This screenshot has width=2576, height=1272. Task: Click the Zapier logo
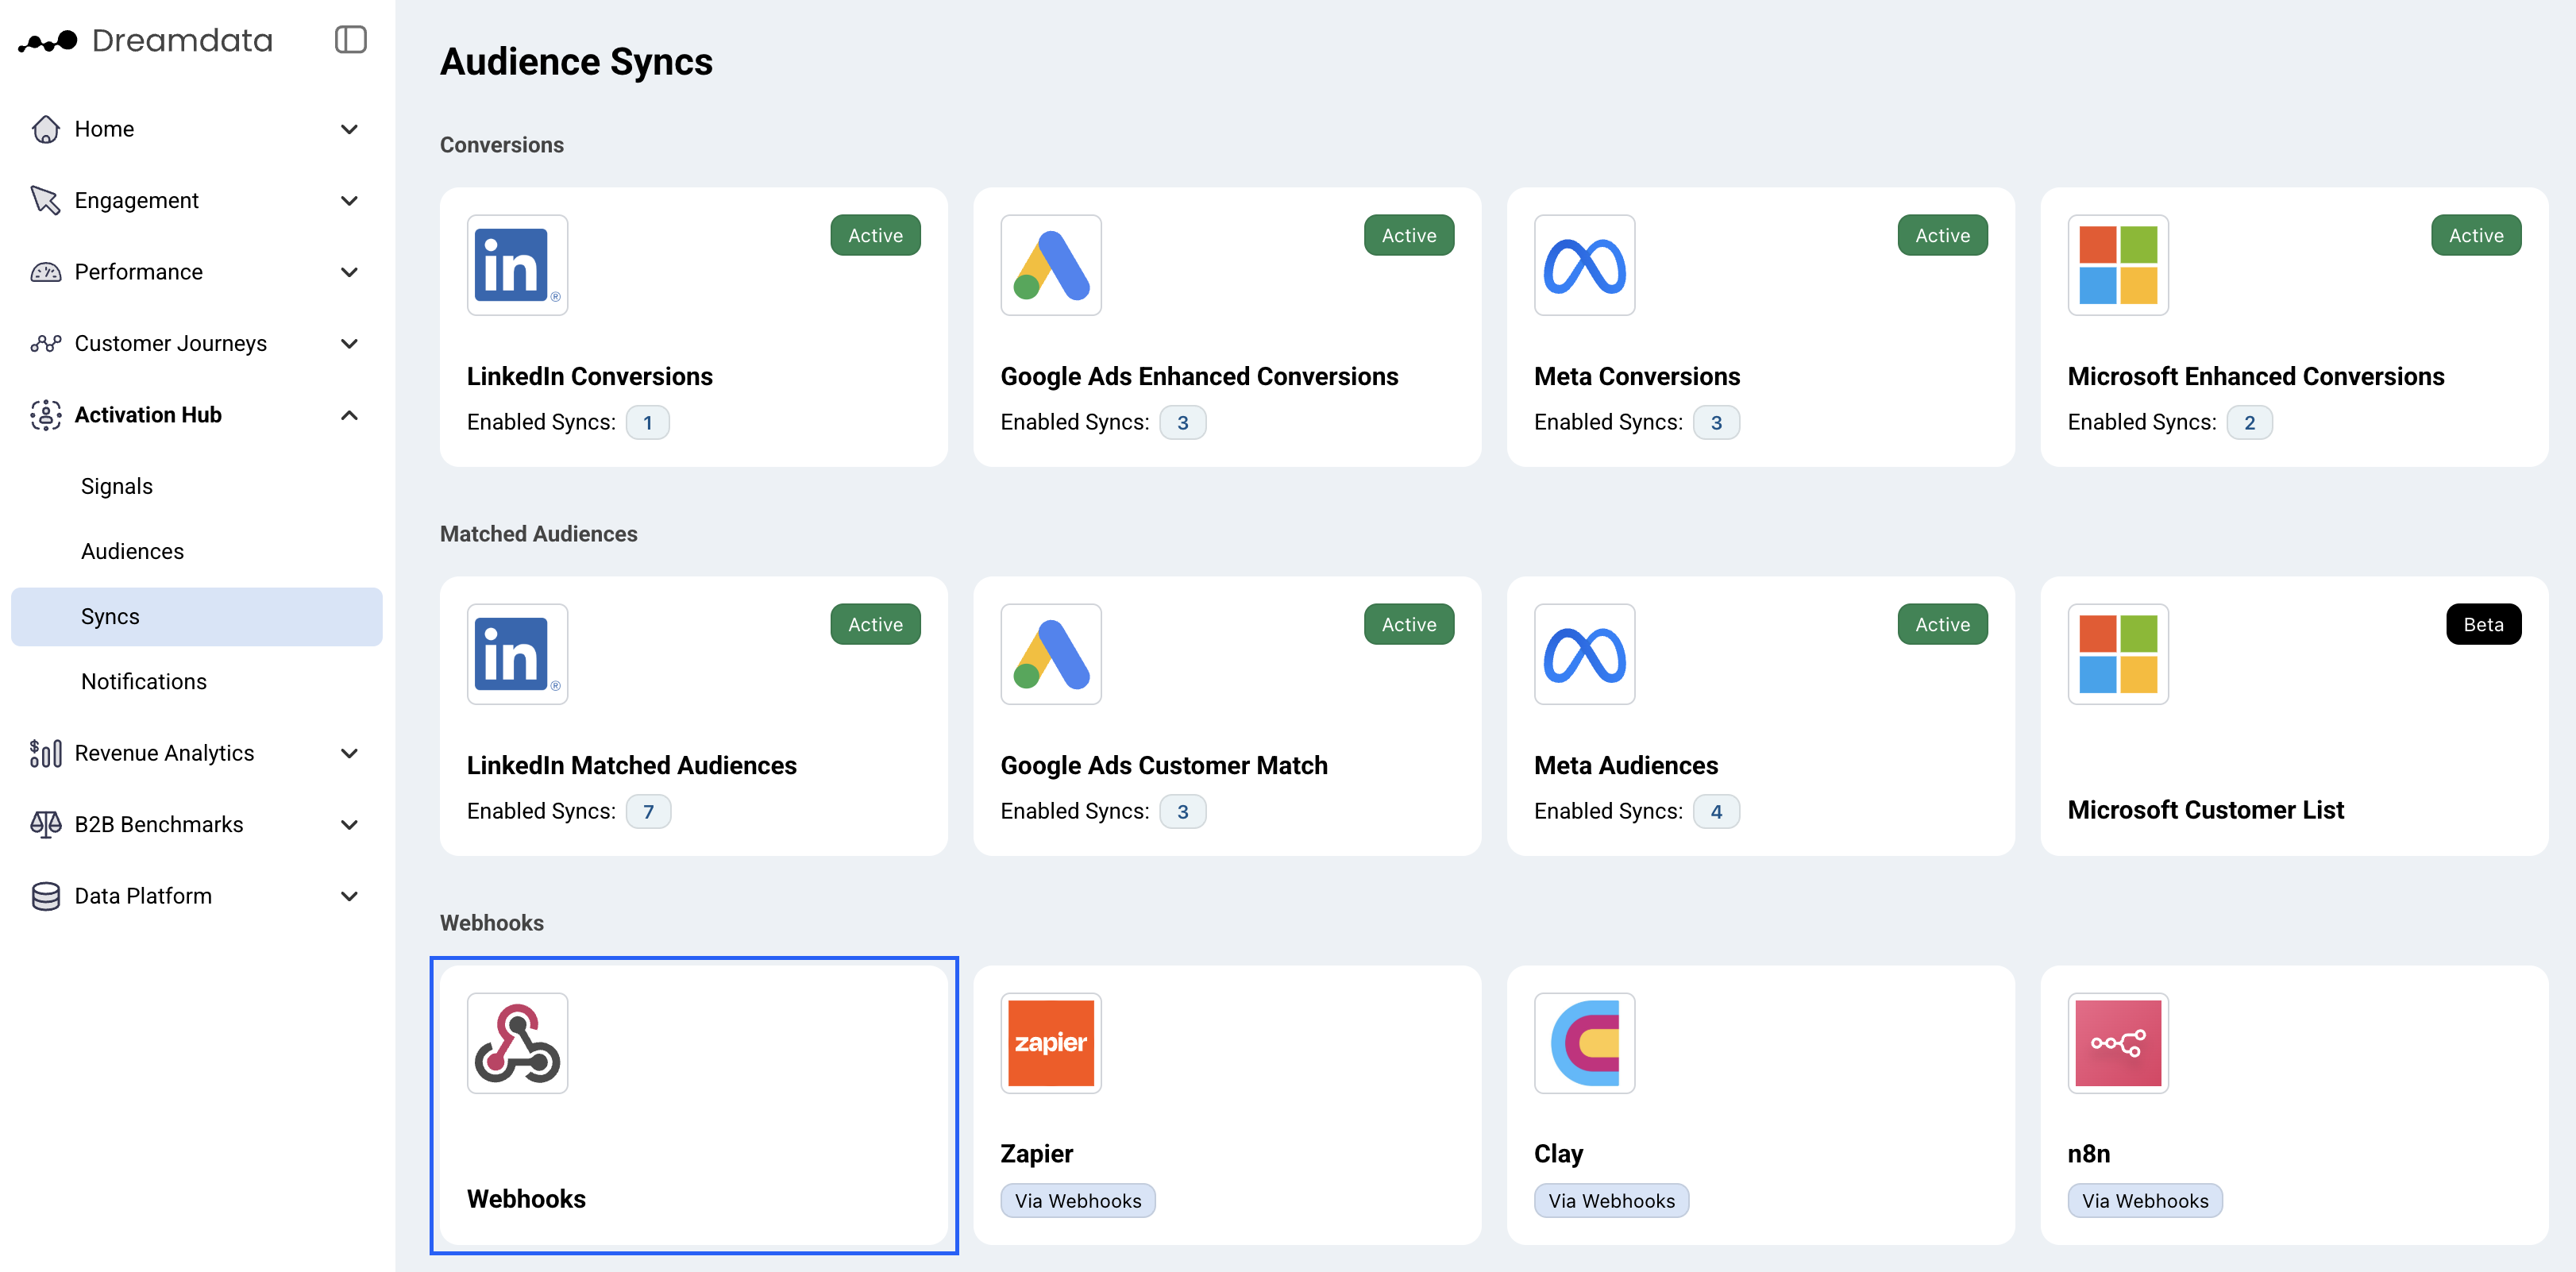point(1051,1043)
